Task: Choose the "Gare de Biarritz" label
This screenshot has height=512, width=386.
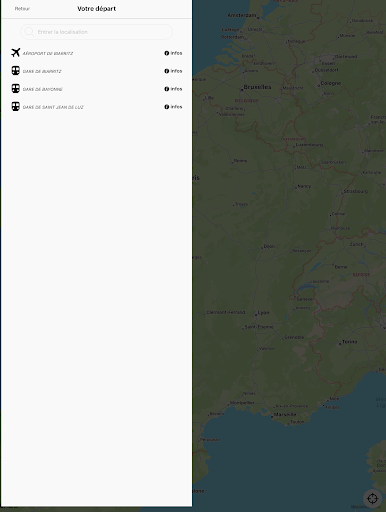Action: [42, 71]
